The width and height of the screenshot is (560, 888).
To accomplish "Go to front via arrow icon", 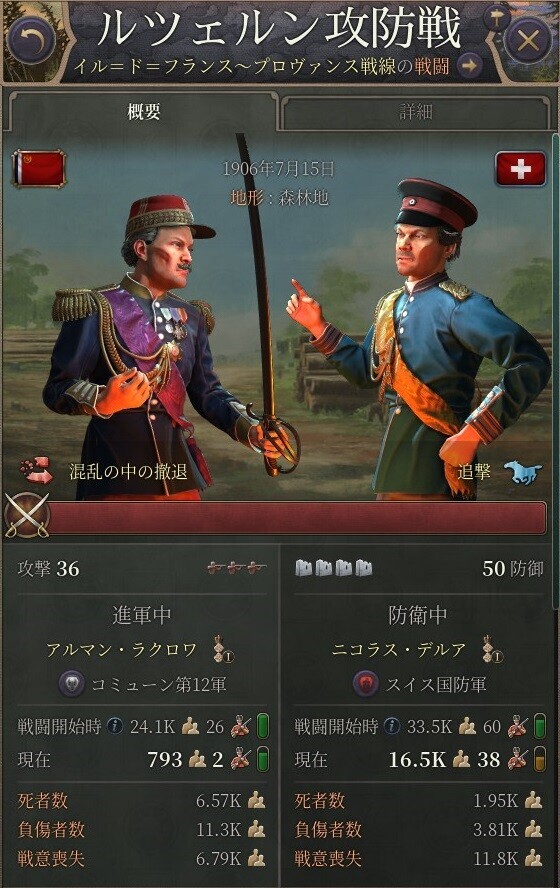I will (469, 66).
